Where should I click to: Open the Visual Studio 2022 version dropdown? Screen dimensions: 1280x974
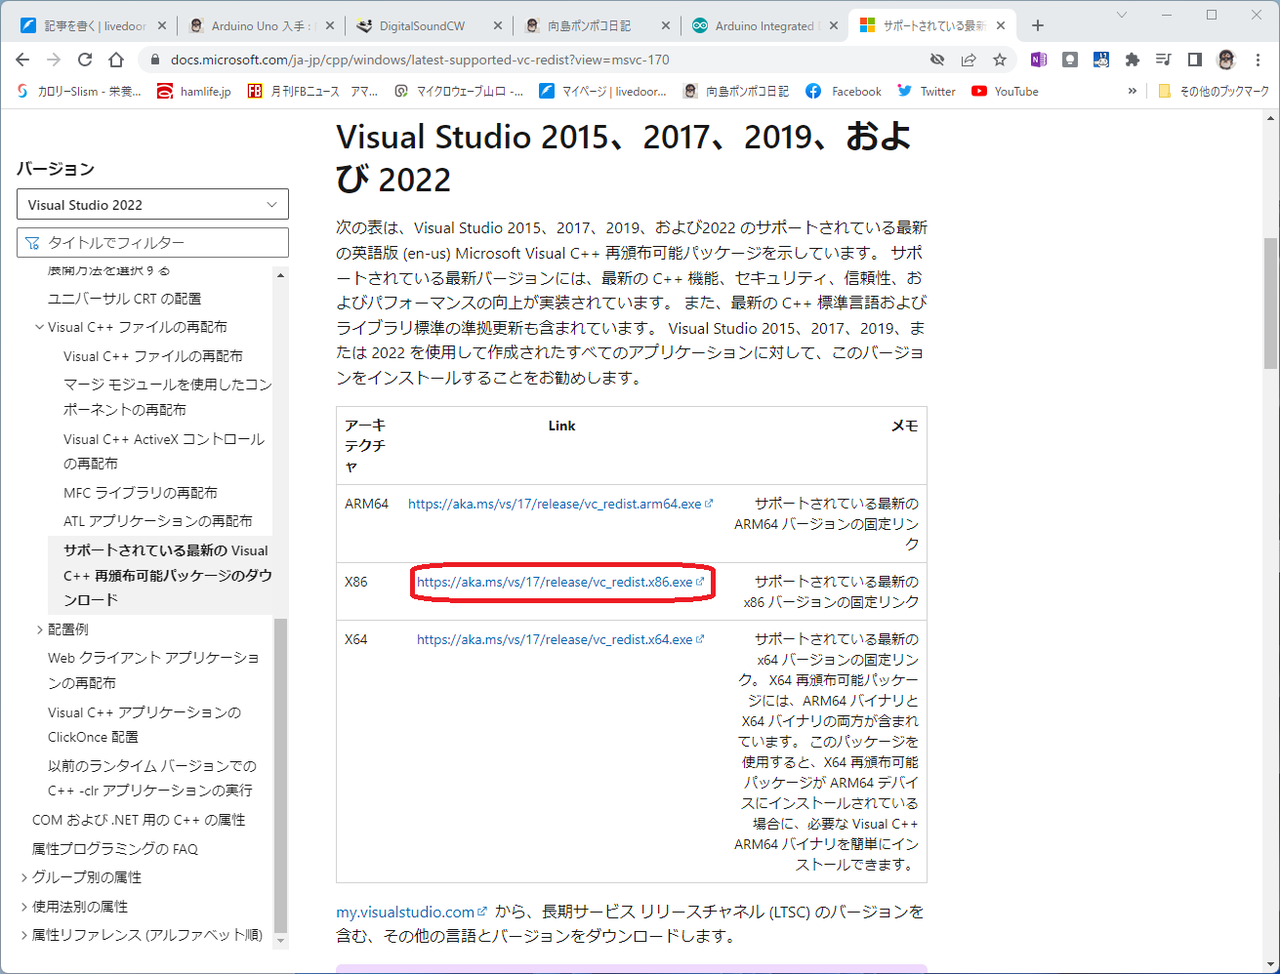152,204
